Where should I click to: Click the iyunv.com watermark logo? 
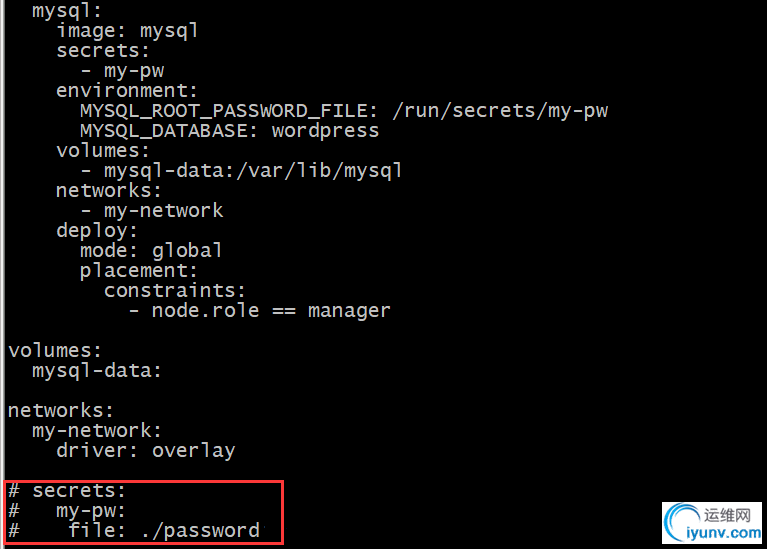click(712, 523)
